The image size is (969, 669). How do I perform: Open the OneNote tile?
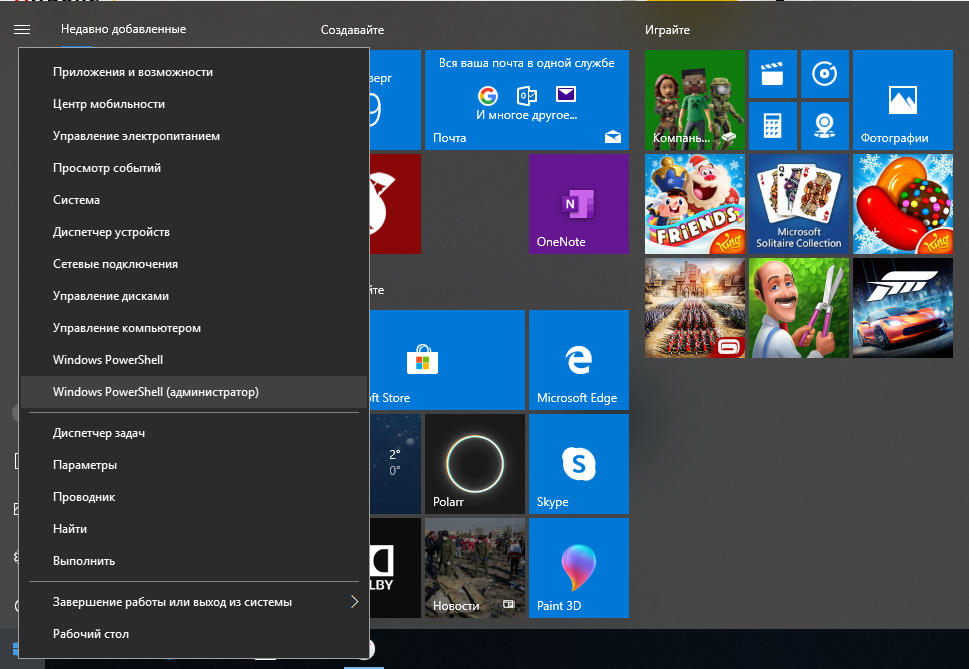pyautogui.click(x=578, y=204)
